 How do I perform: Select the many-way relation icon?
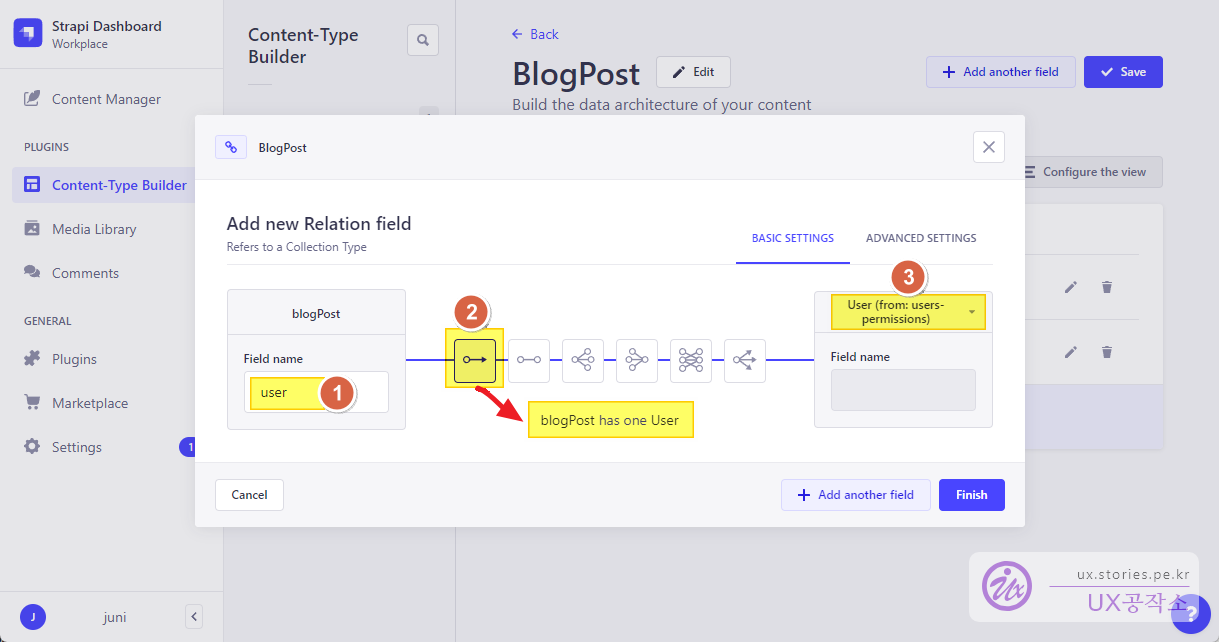pos(745,360)
